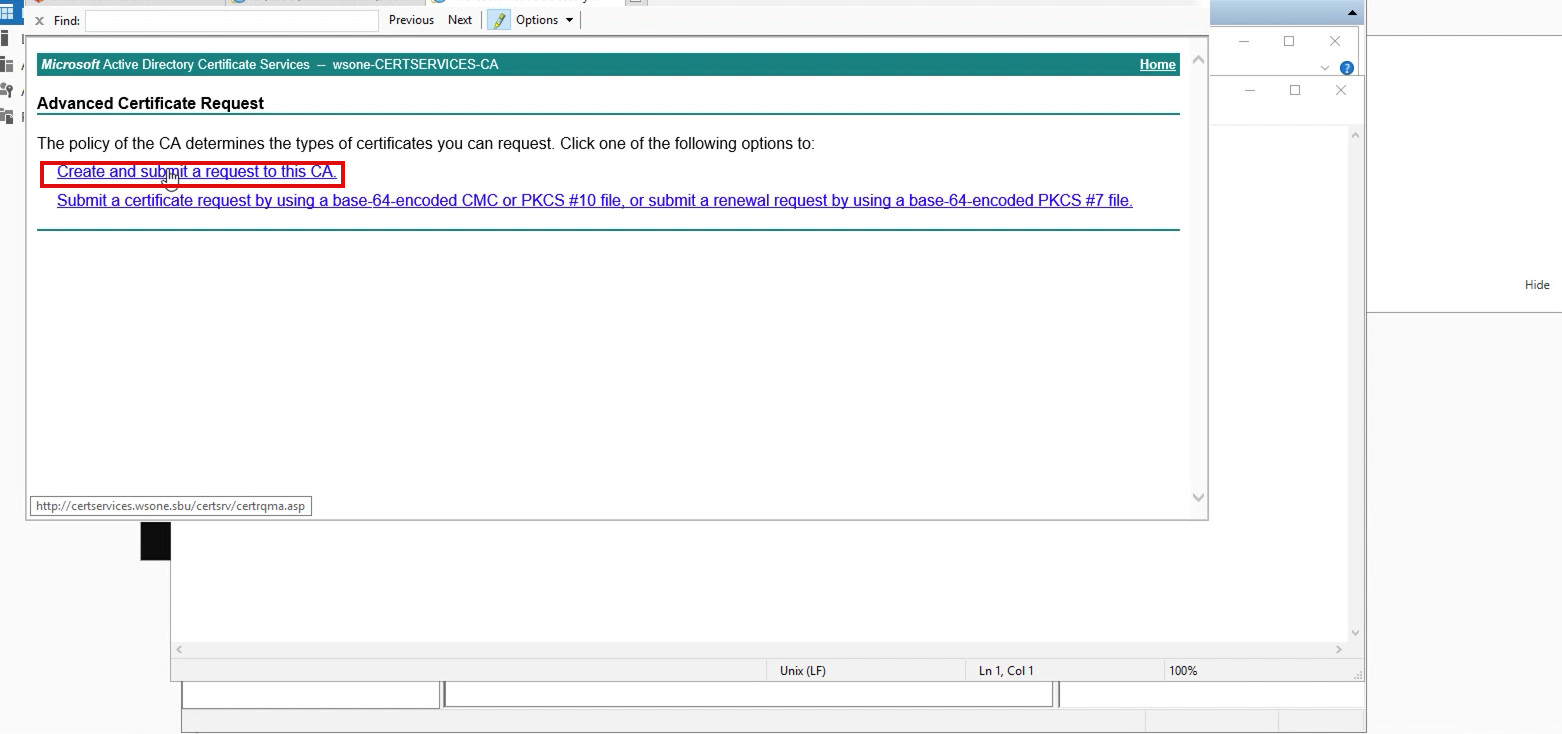Open the Options dropdown in the Find bar

point(545,20)
